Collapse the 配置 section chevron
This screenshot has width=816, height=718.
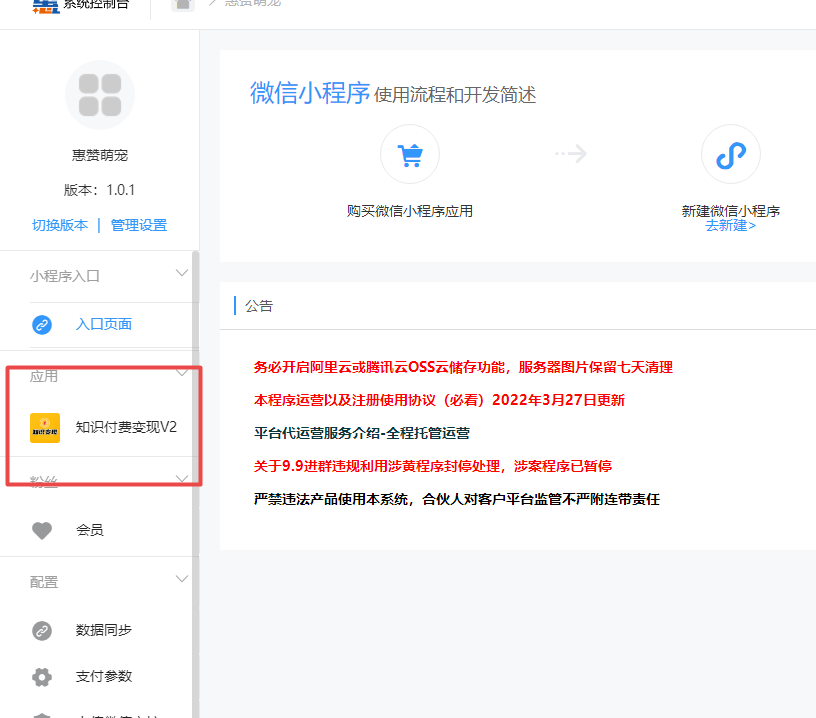pyautogui.click(x=182, y=579)
